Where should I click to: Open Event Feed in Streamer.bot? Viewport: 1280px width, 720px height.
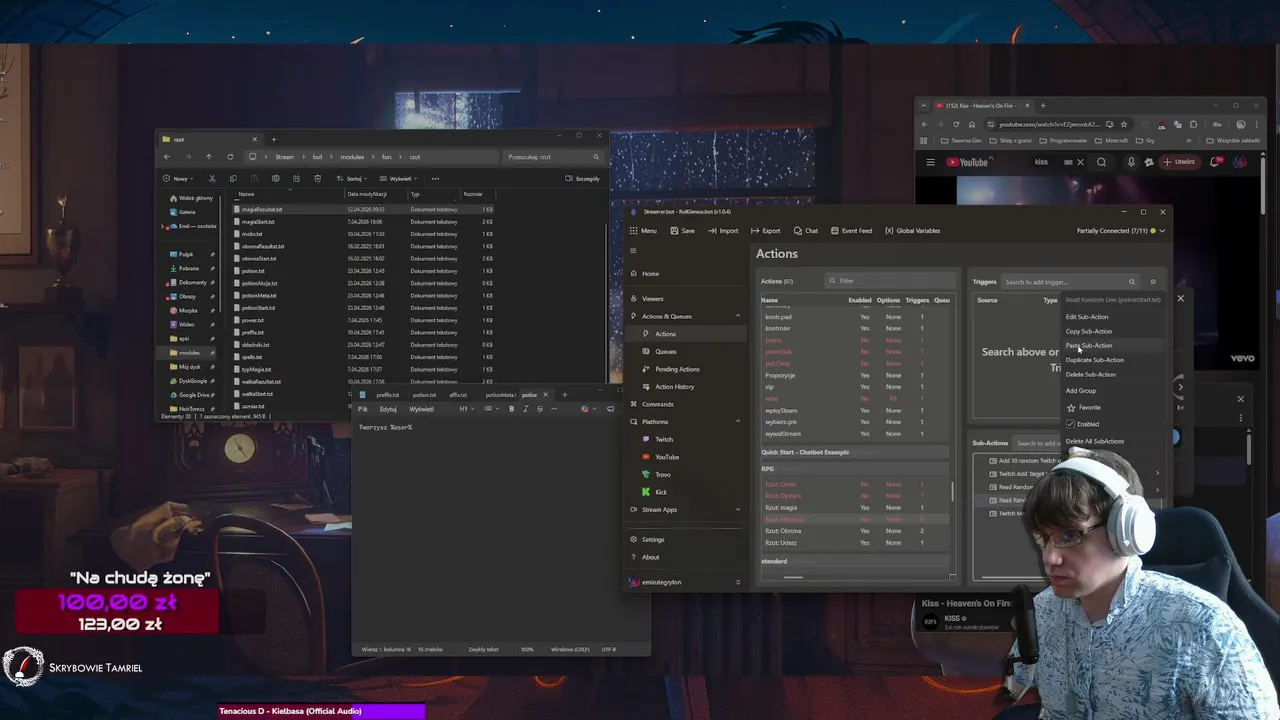[x=850, y=231]
